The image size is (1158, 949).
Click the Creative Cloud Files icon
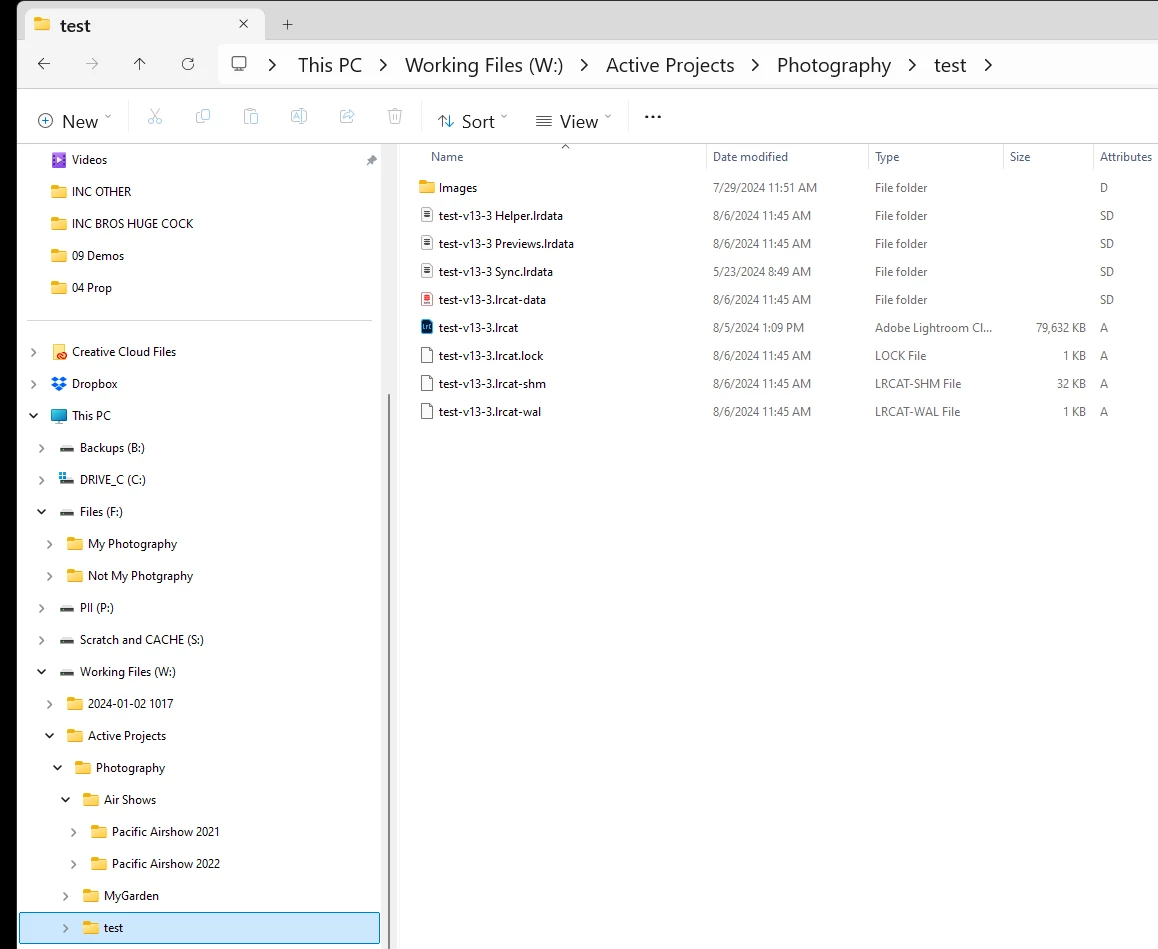pos(59,352)
